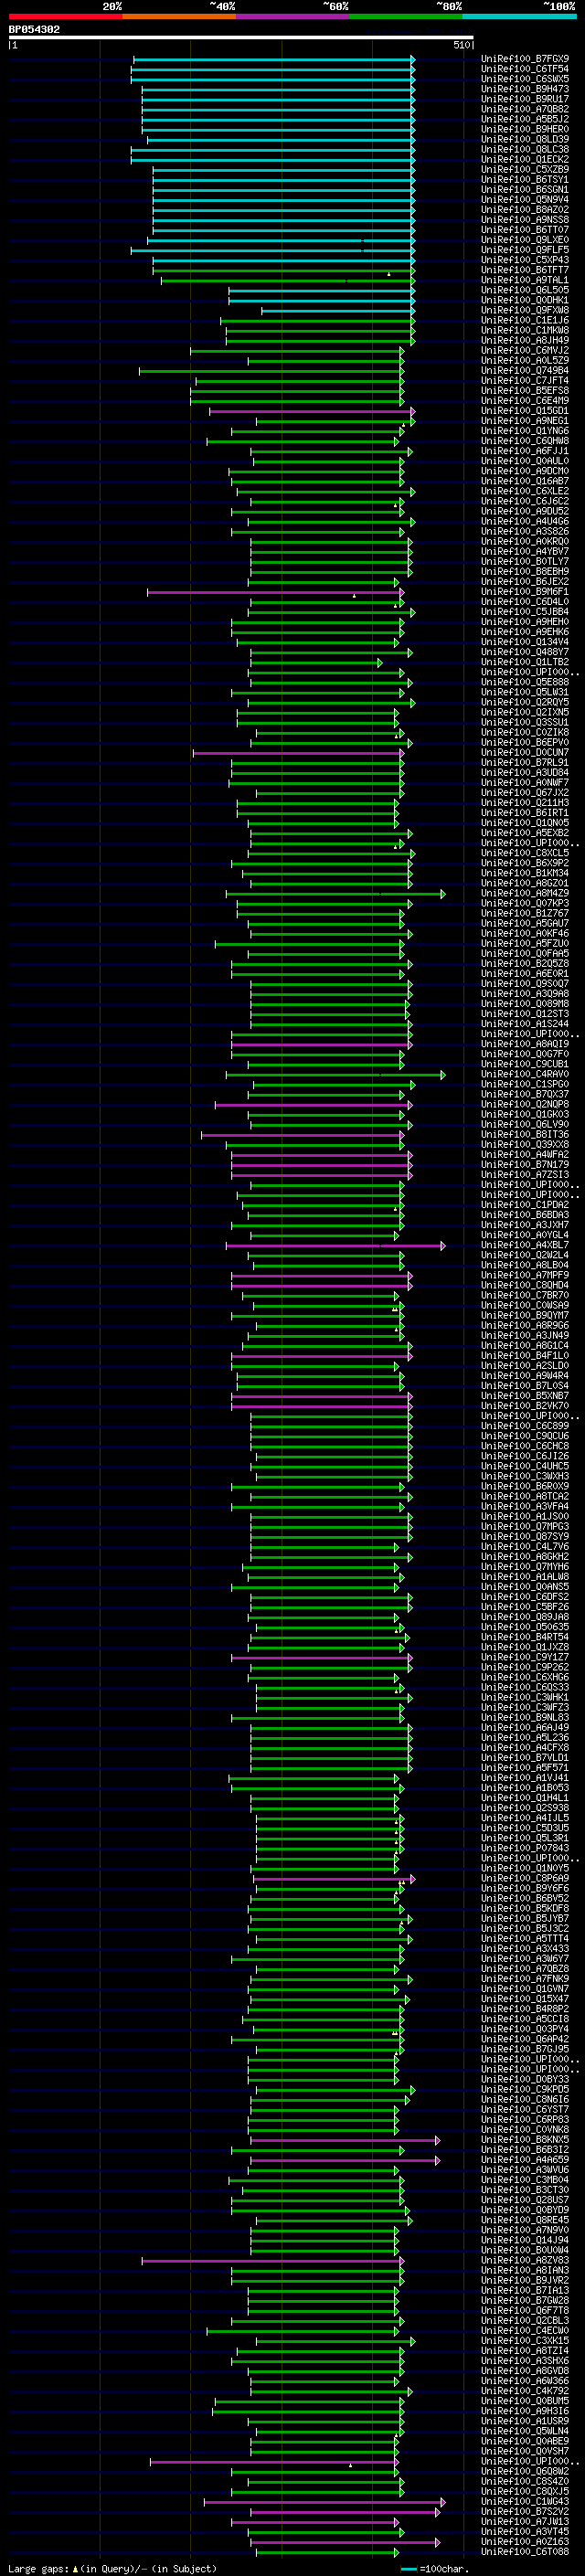Click UniRef100_A8ZV83 label

(x=525, y=2260)
